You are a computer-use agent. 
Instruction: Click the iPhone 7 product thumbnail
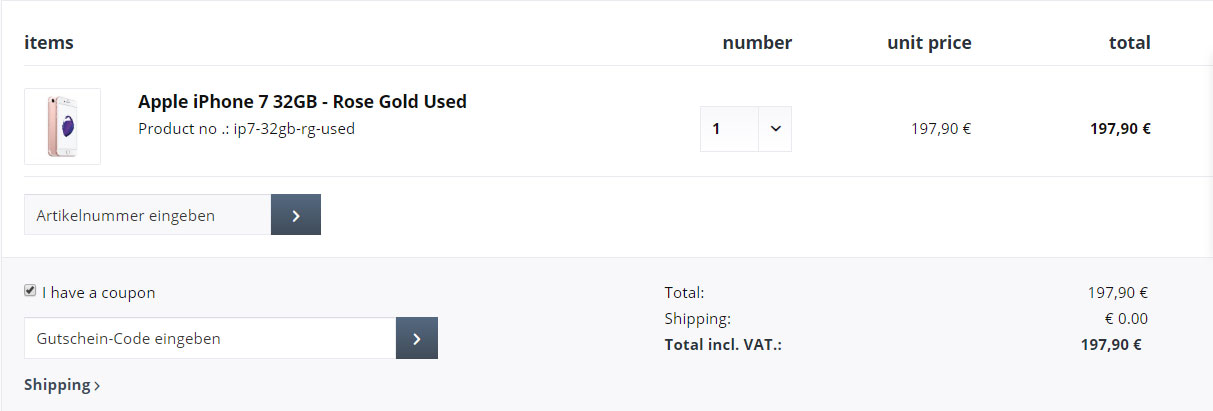[x=62, y=126]
